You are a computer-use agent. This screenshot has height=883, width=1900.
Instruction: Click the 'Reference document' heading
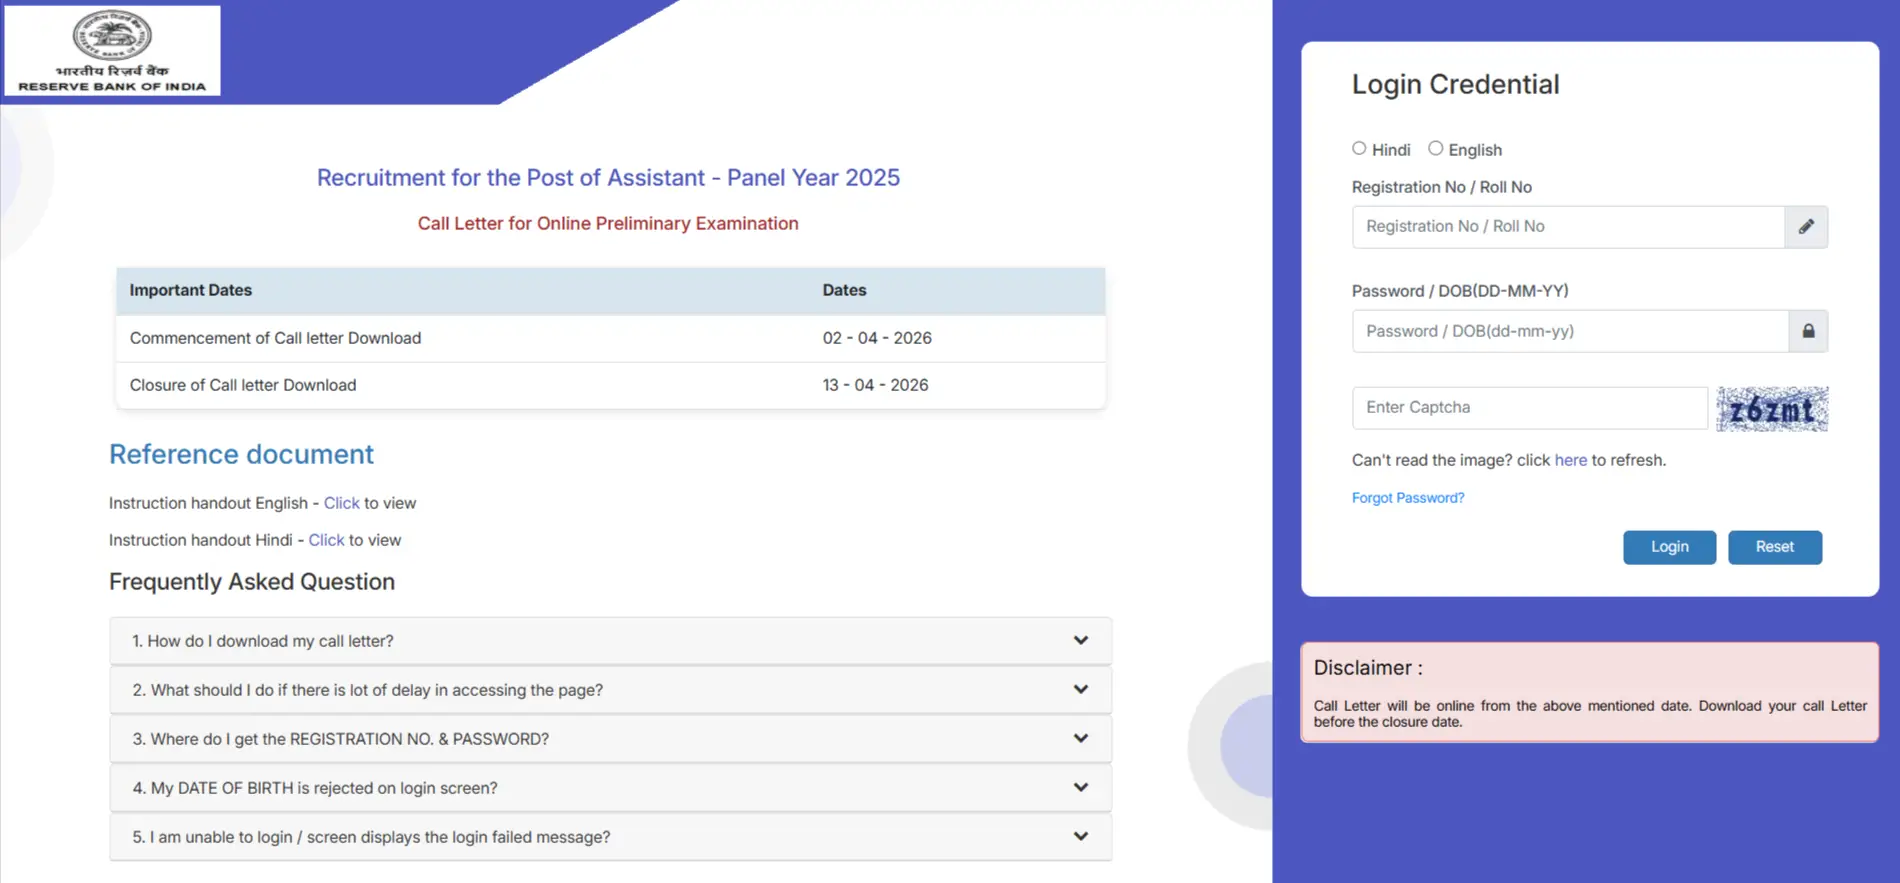pyautogui.click(x=241, y=454)
